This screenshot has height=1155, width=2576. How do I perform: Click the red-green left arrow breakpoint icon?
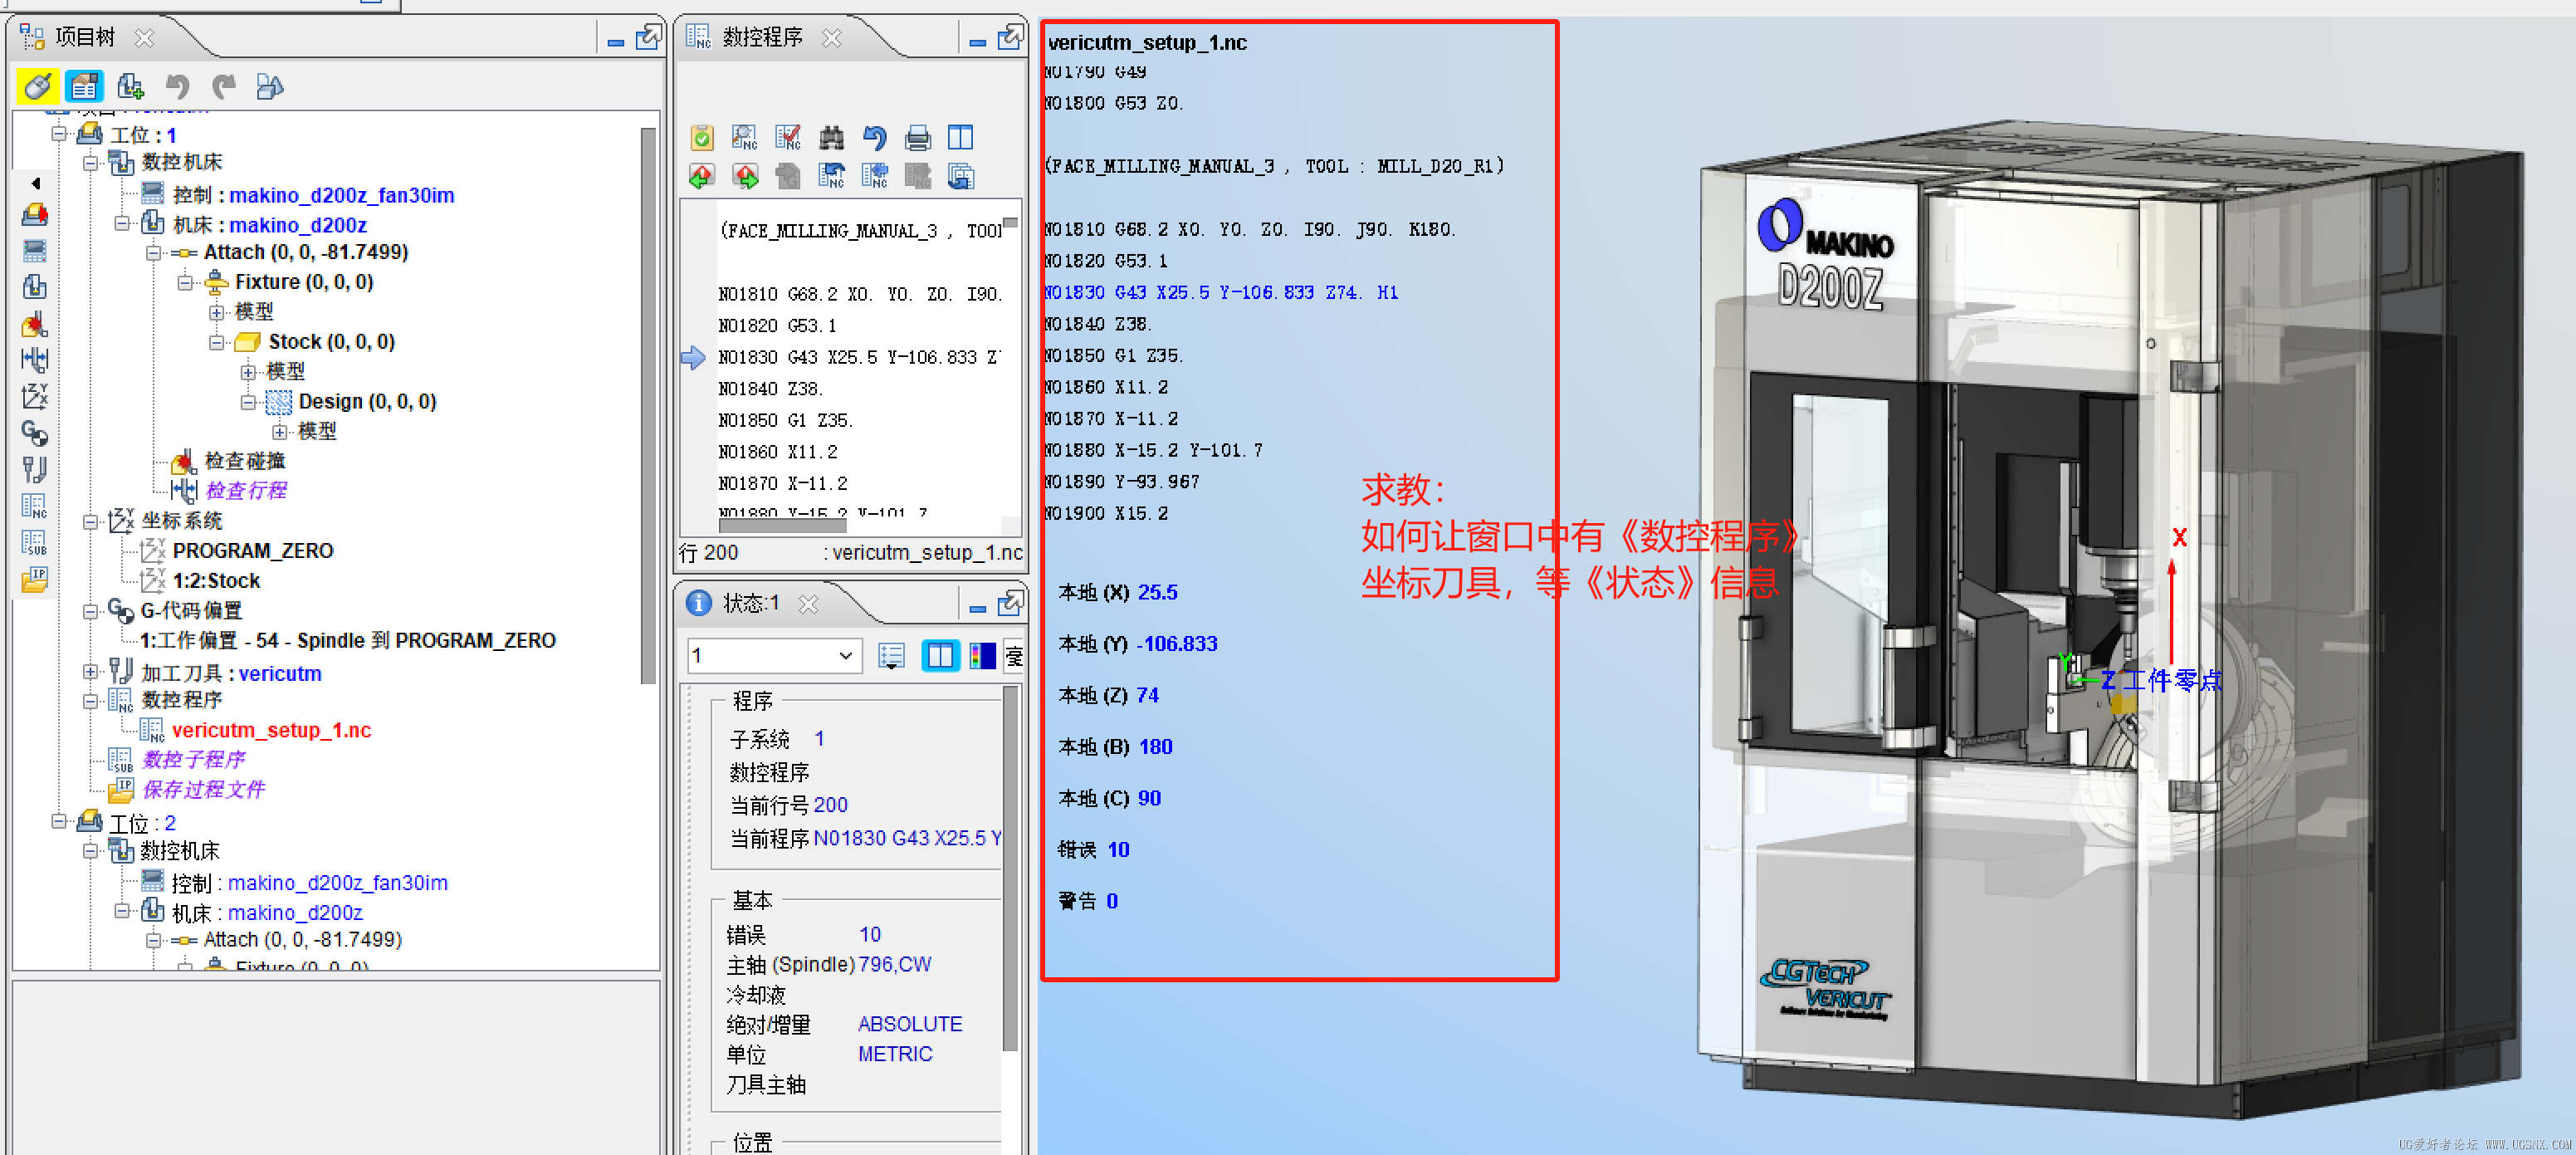(702, 177)
